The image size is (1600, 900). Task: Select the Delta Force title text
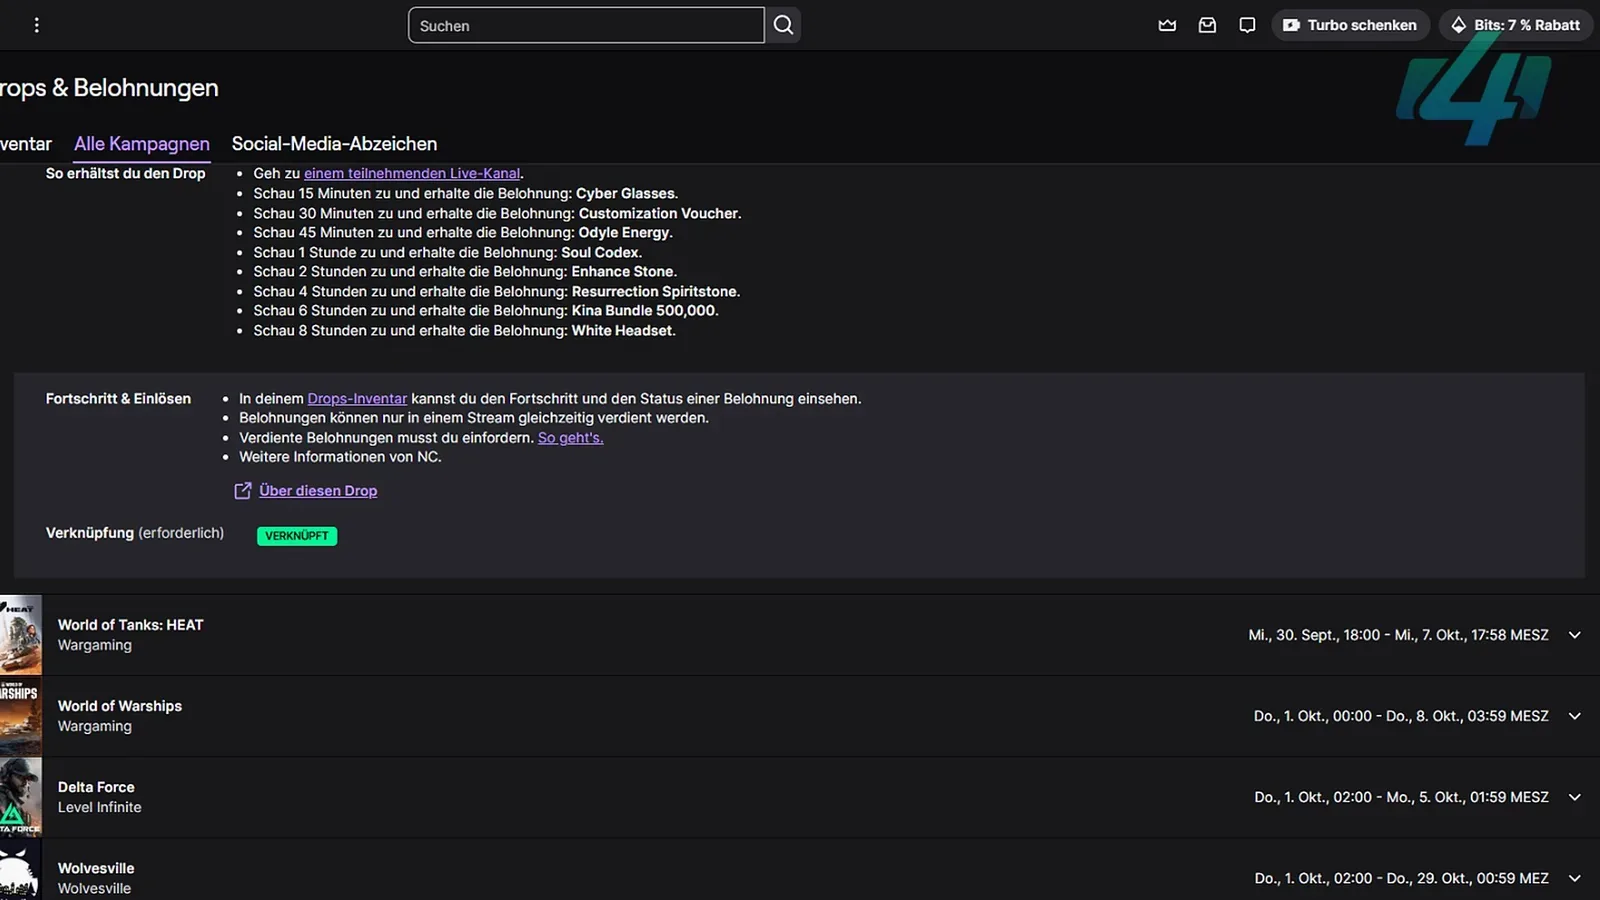96,787
